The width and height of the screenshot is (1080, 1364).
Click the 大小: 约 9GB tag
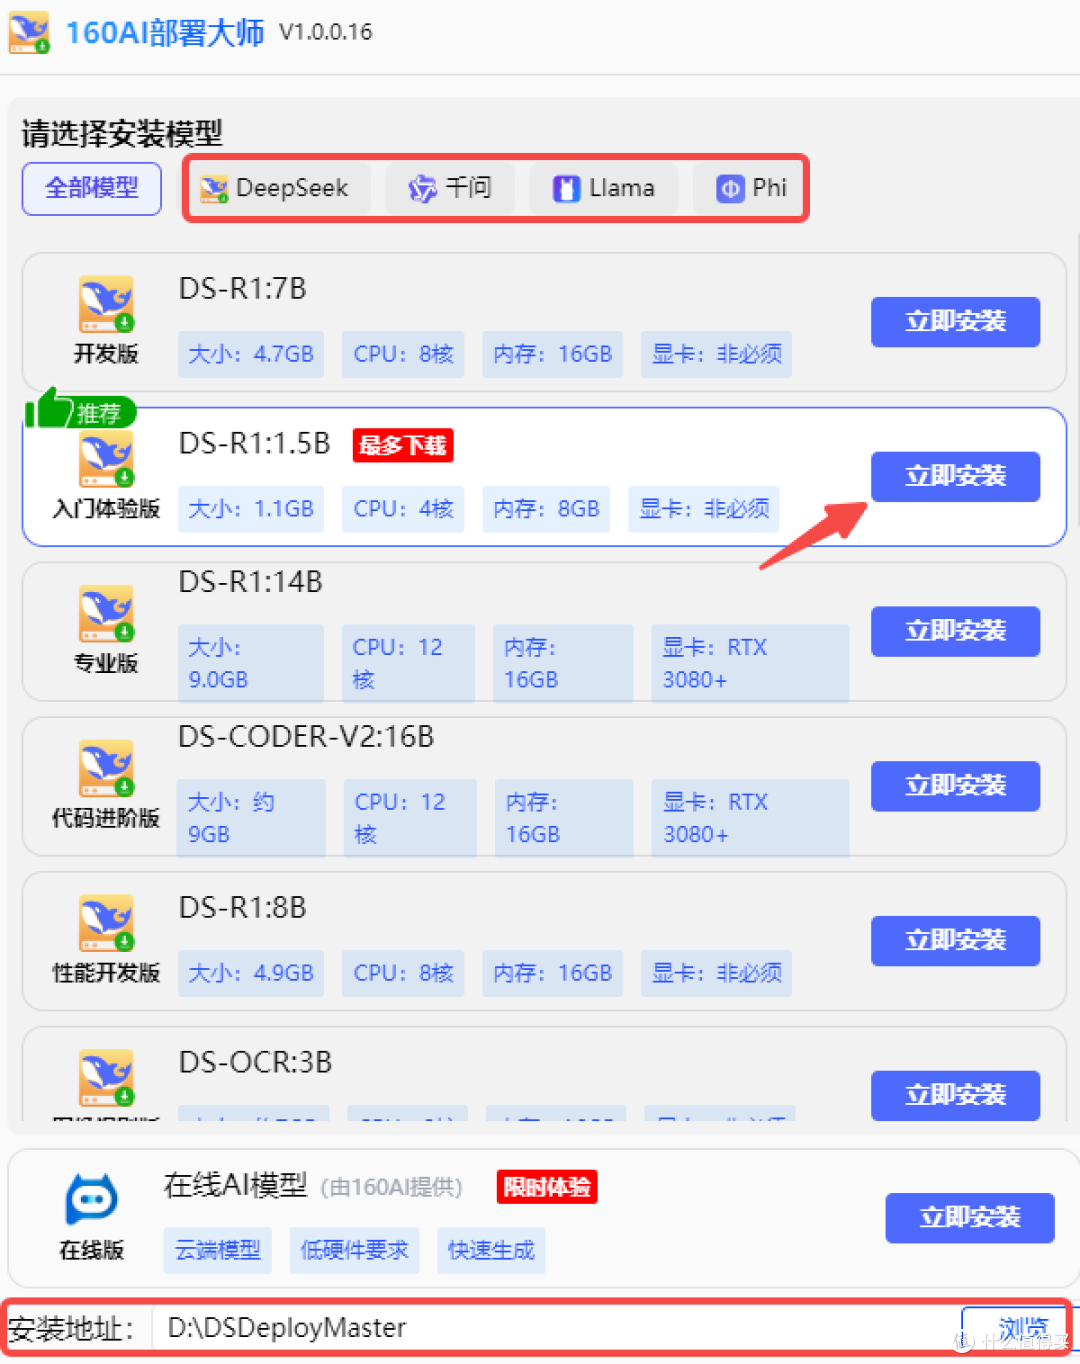pyautogui.click(x=251, y=818)
